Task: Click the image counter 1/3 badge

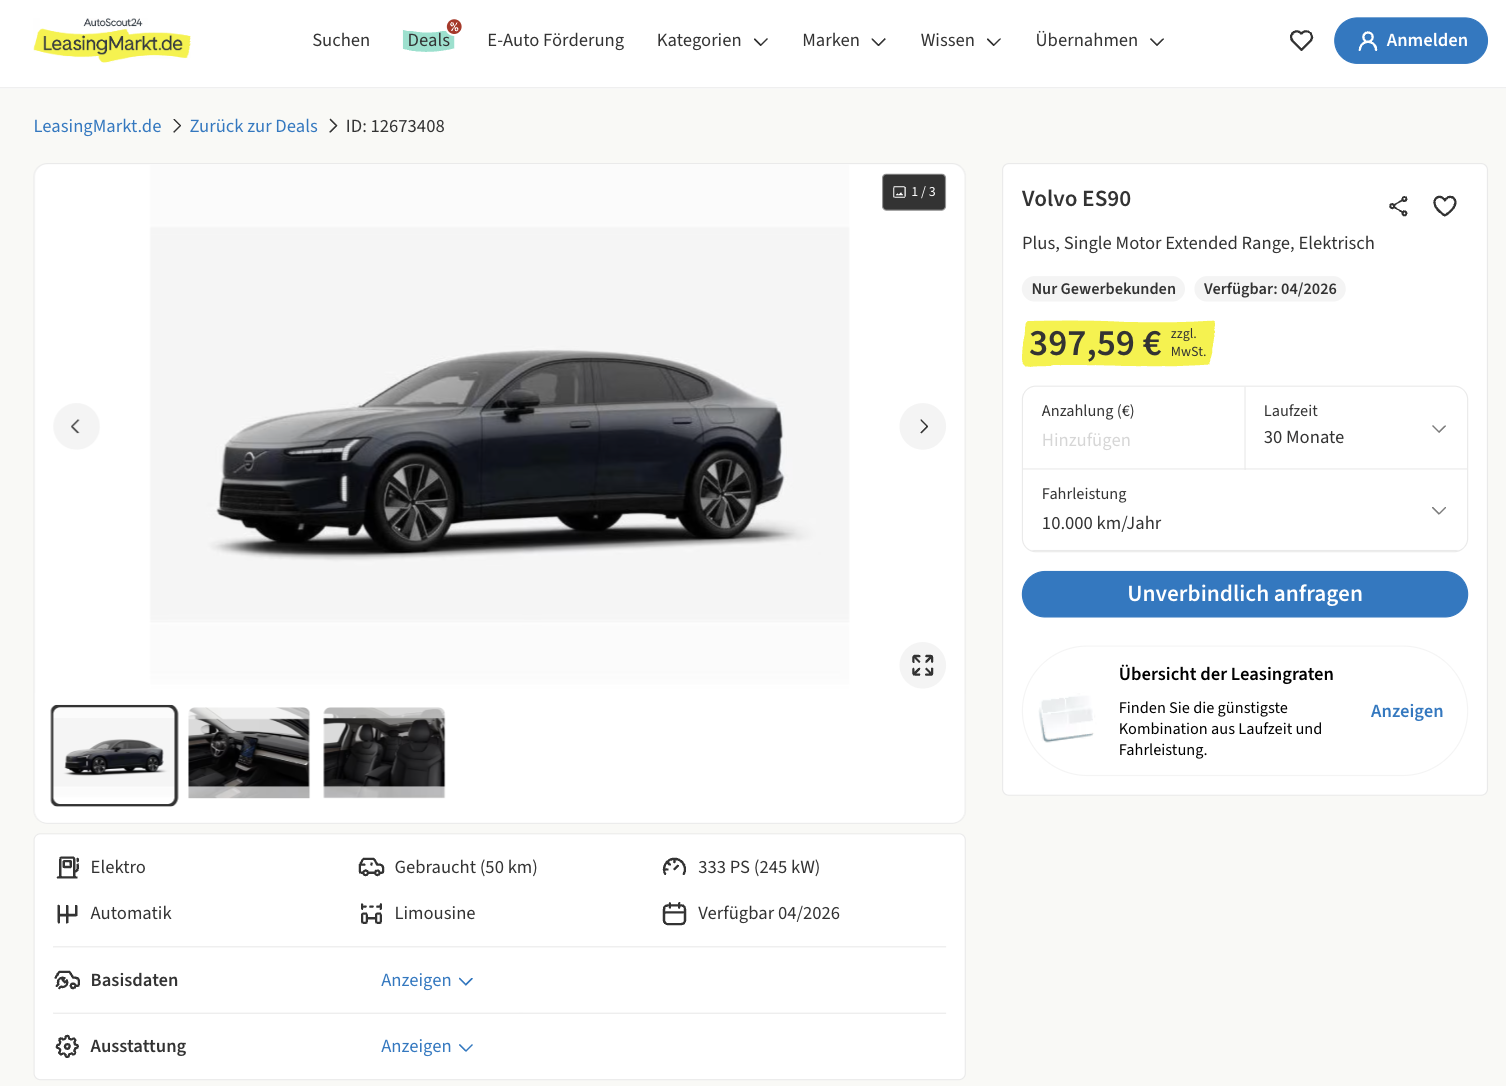Action: pyautogui.click(x=914, y=192)
